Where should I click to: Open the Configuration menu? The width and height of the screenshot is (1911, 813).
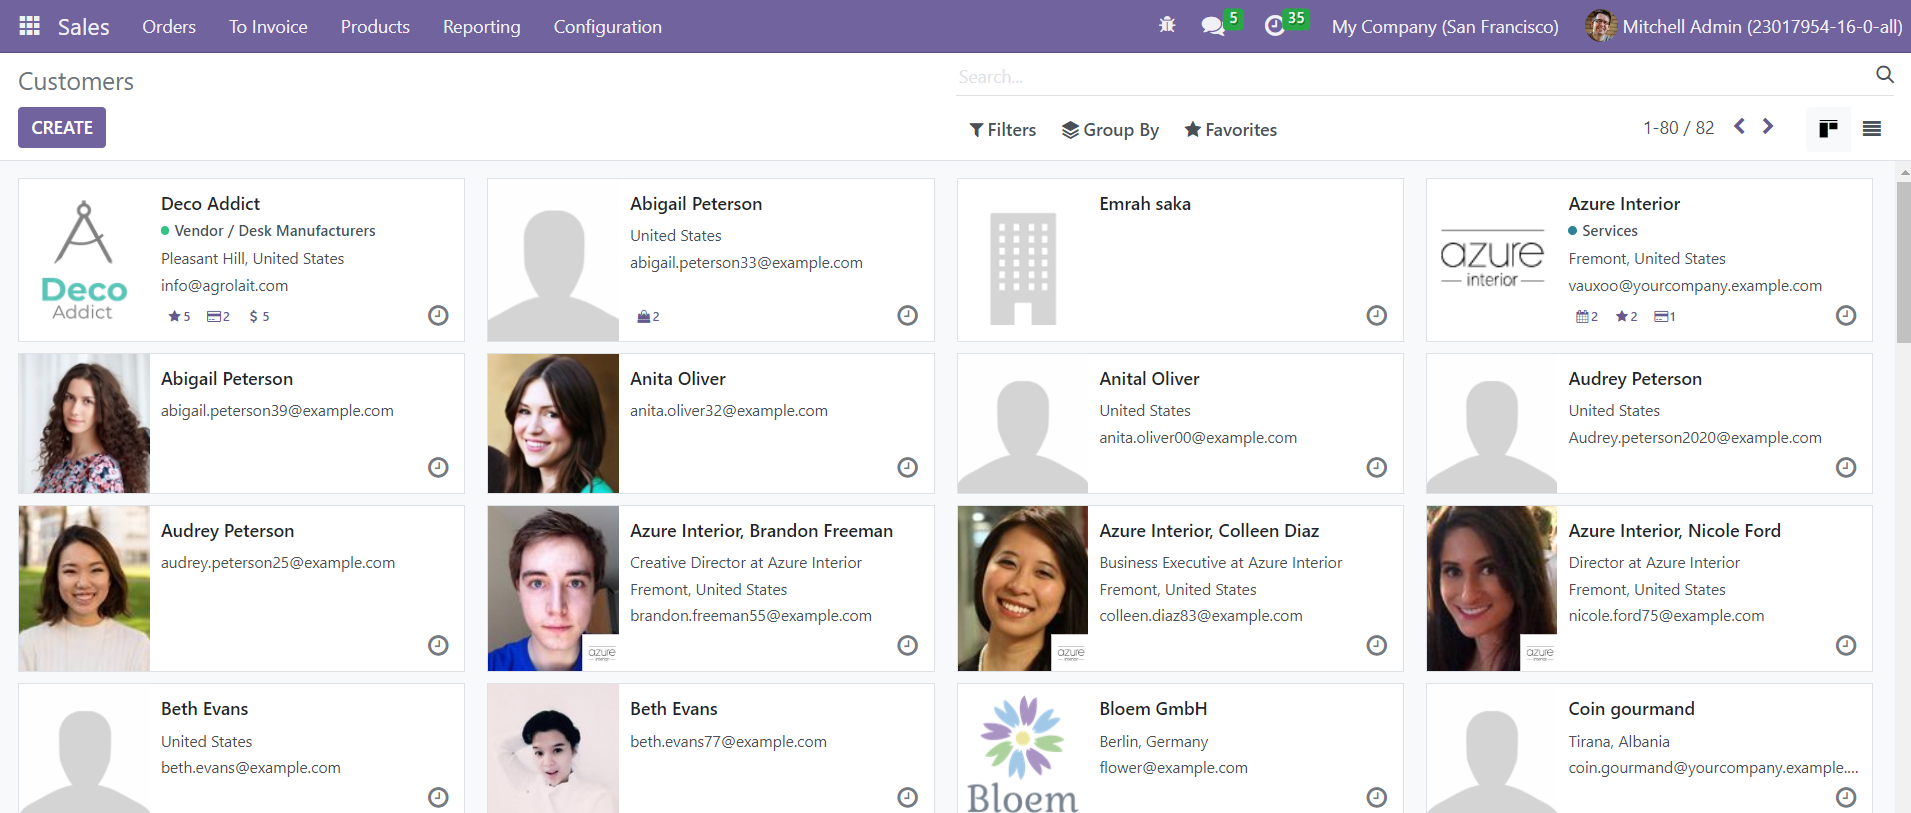[608, 27]
